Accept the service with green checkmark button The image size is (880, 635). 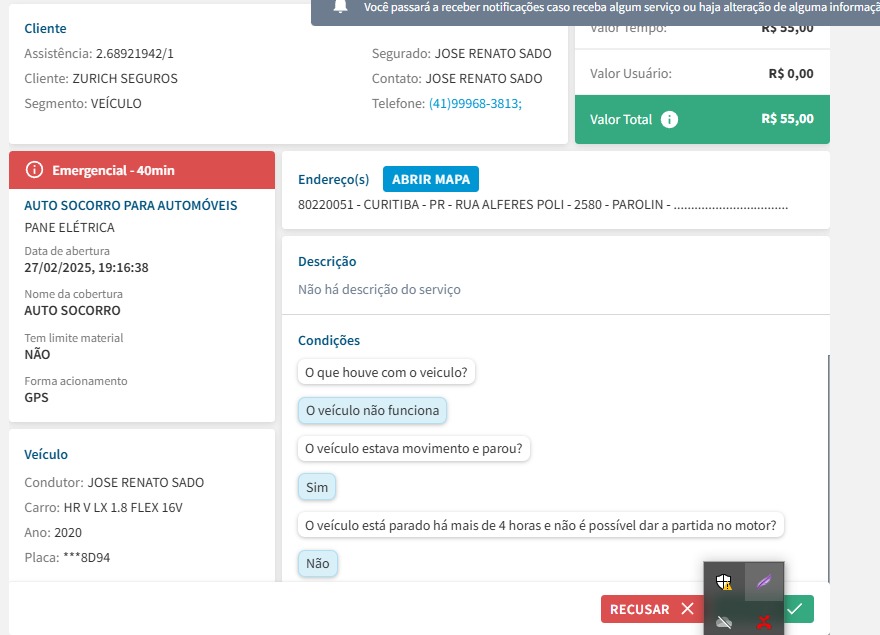click(x=799, y=609)
